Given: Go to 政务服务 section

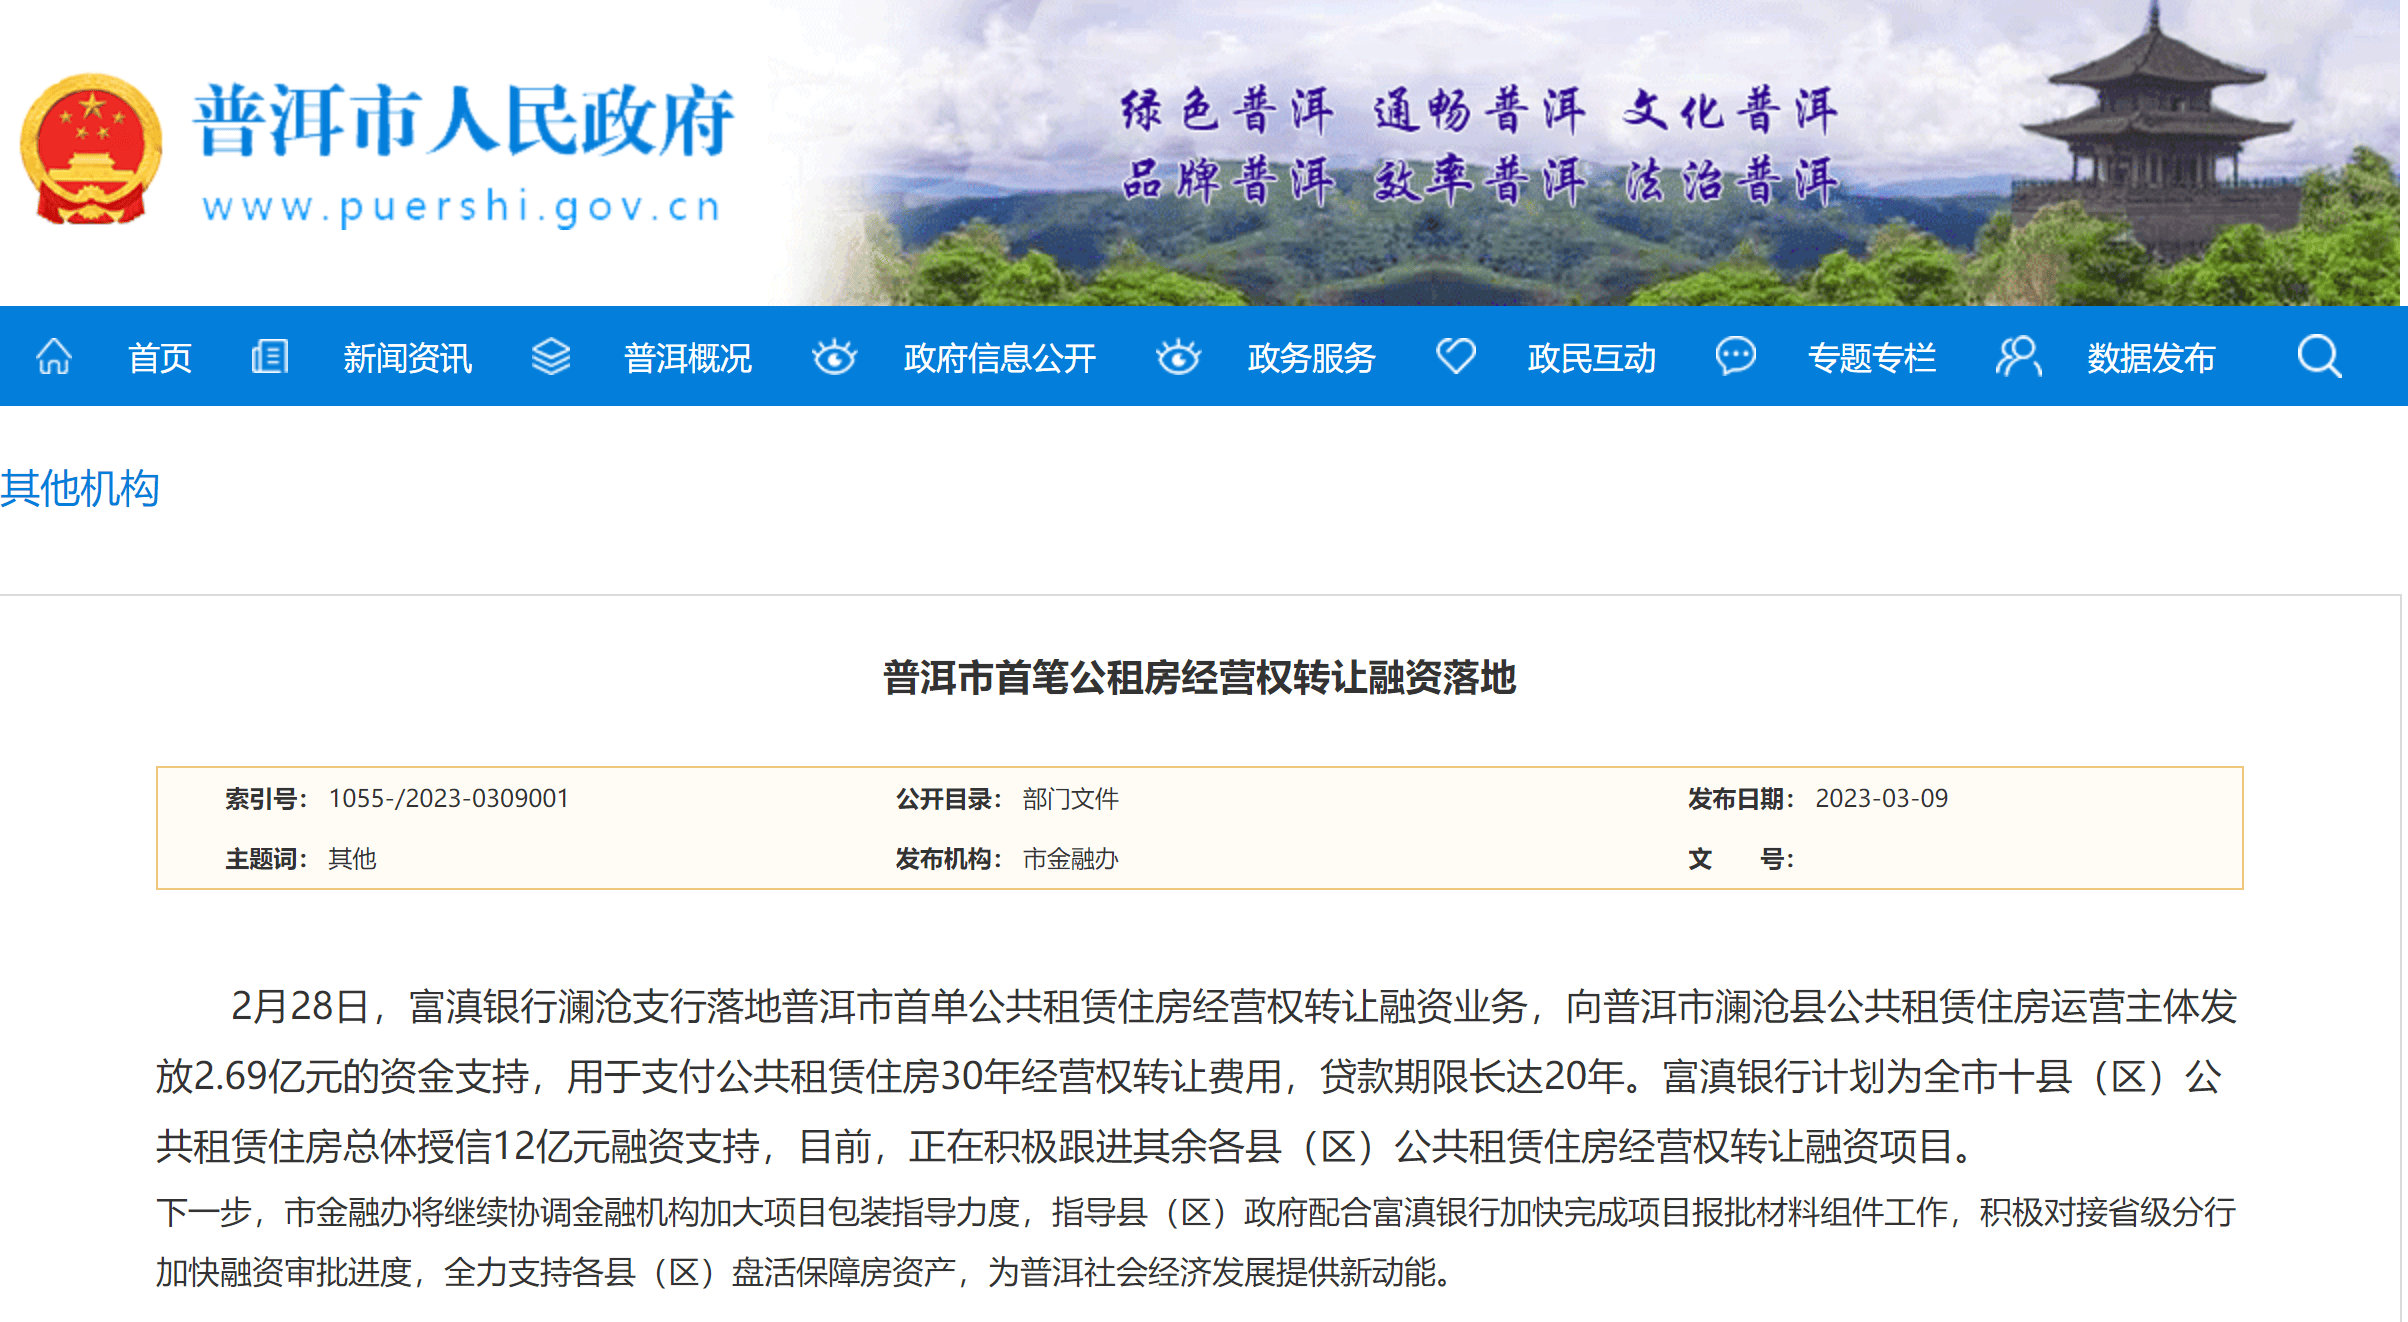Looking at the screenshot, I should [x=1312, y=358].
